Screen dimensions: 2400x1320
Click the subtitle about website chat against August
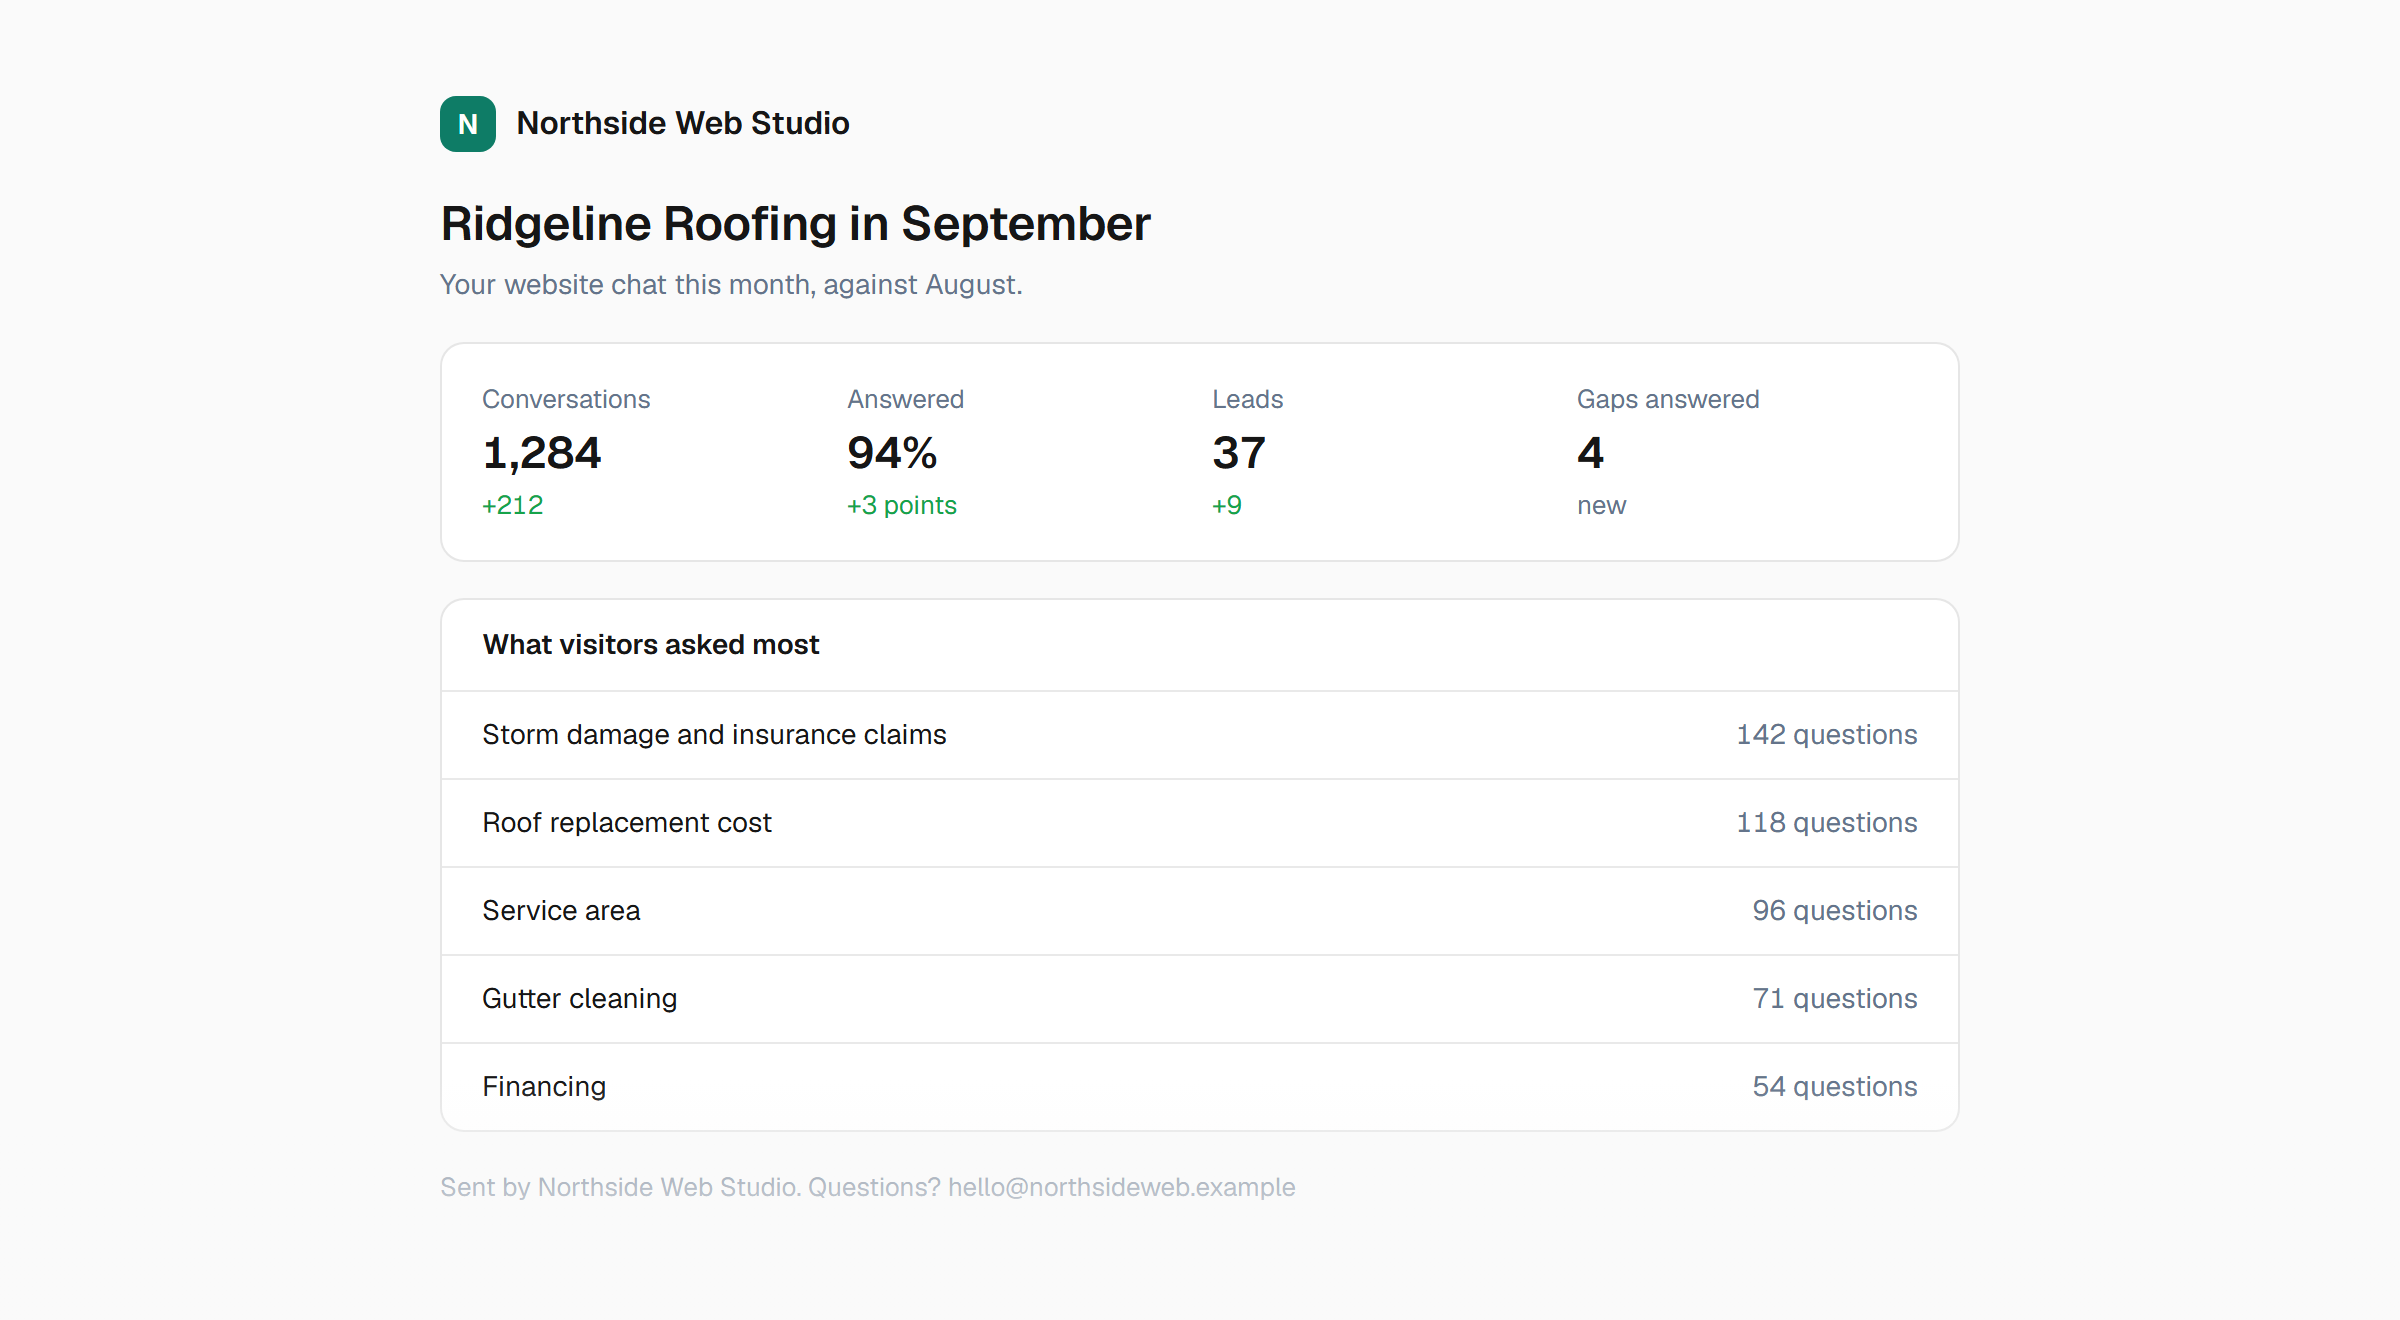[x=731, y=285]
